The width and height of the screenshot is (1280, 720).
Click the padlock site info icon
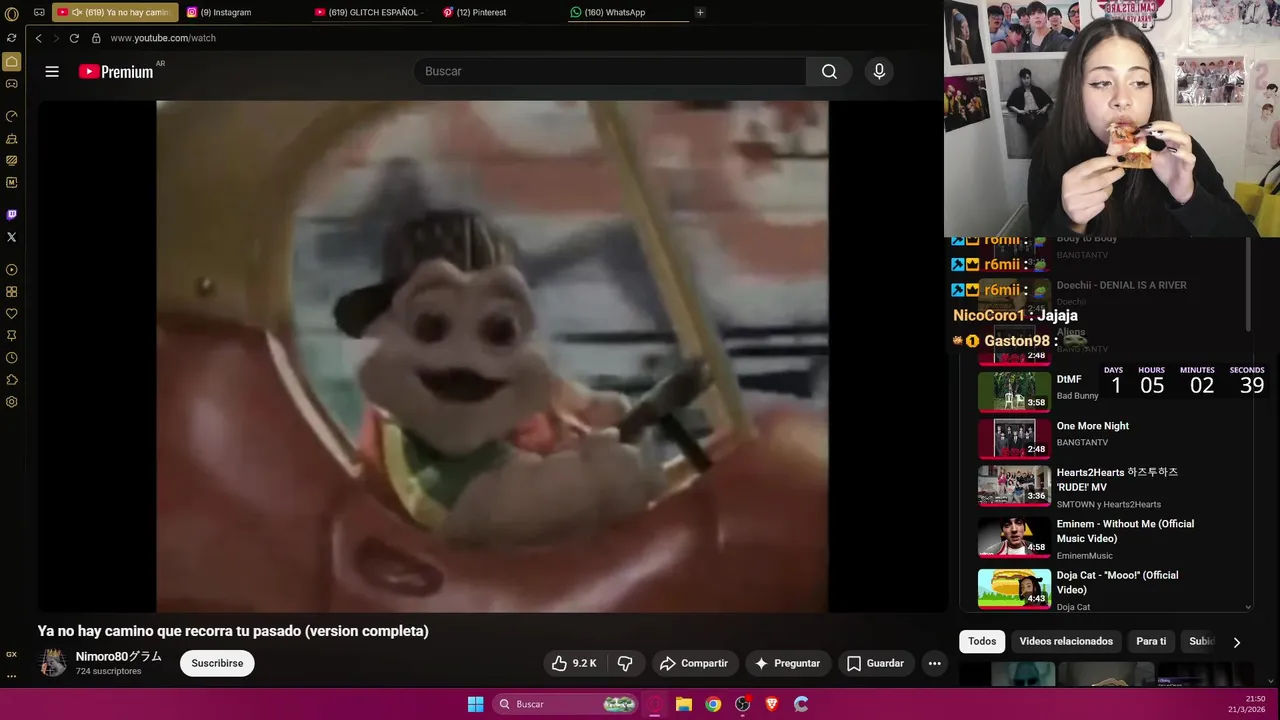pos(96,38)
